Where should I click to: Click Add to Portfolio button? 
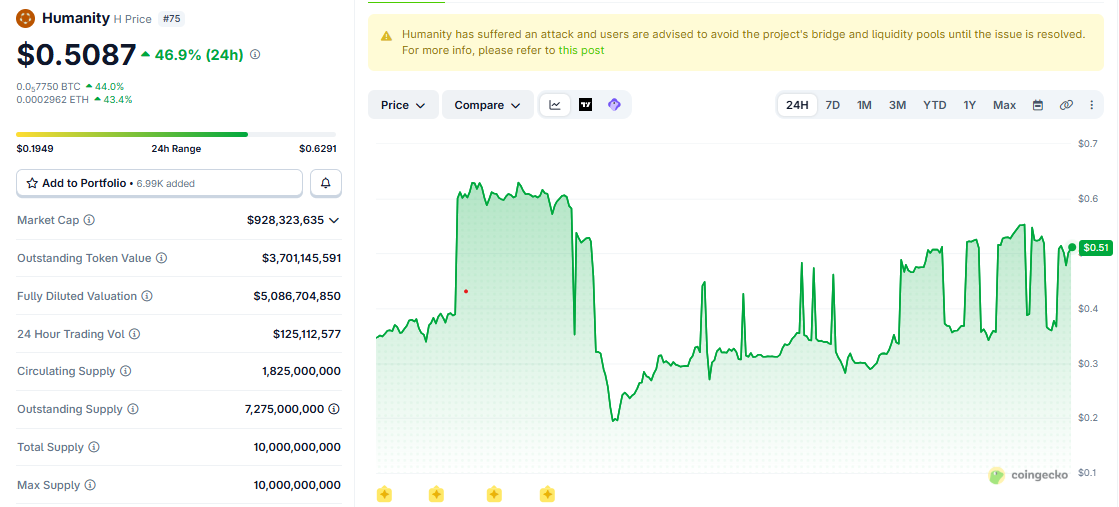(160, 184)
